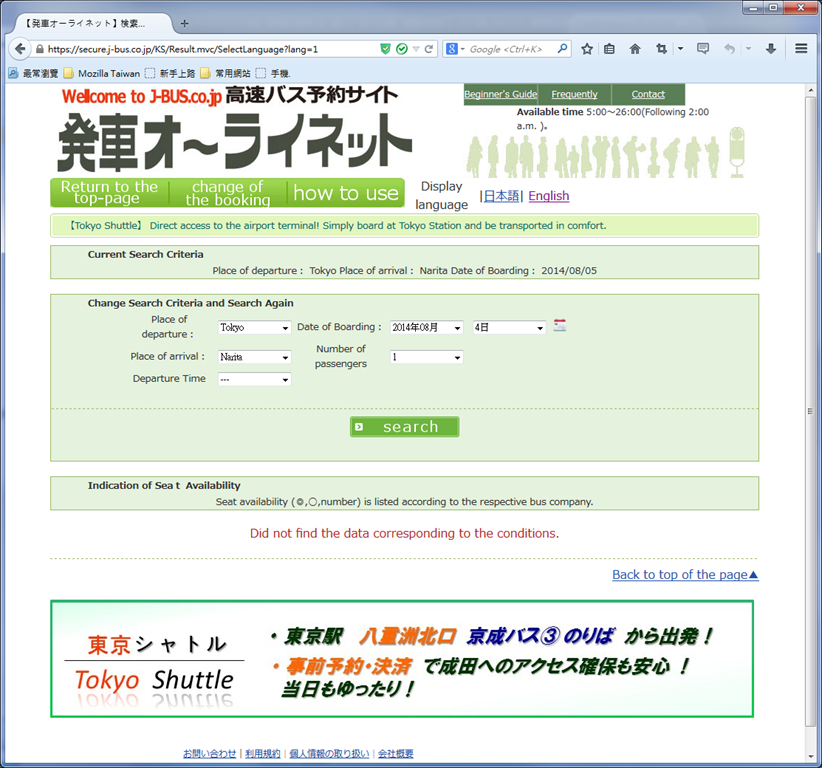
Task: Open the downloads arrow icon
Action: pos(771,49)
